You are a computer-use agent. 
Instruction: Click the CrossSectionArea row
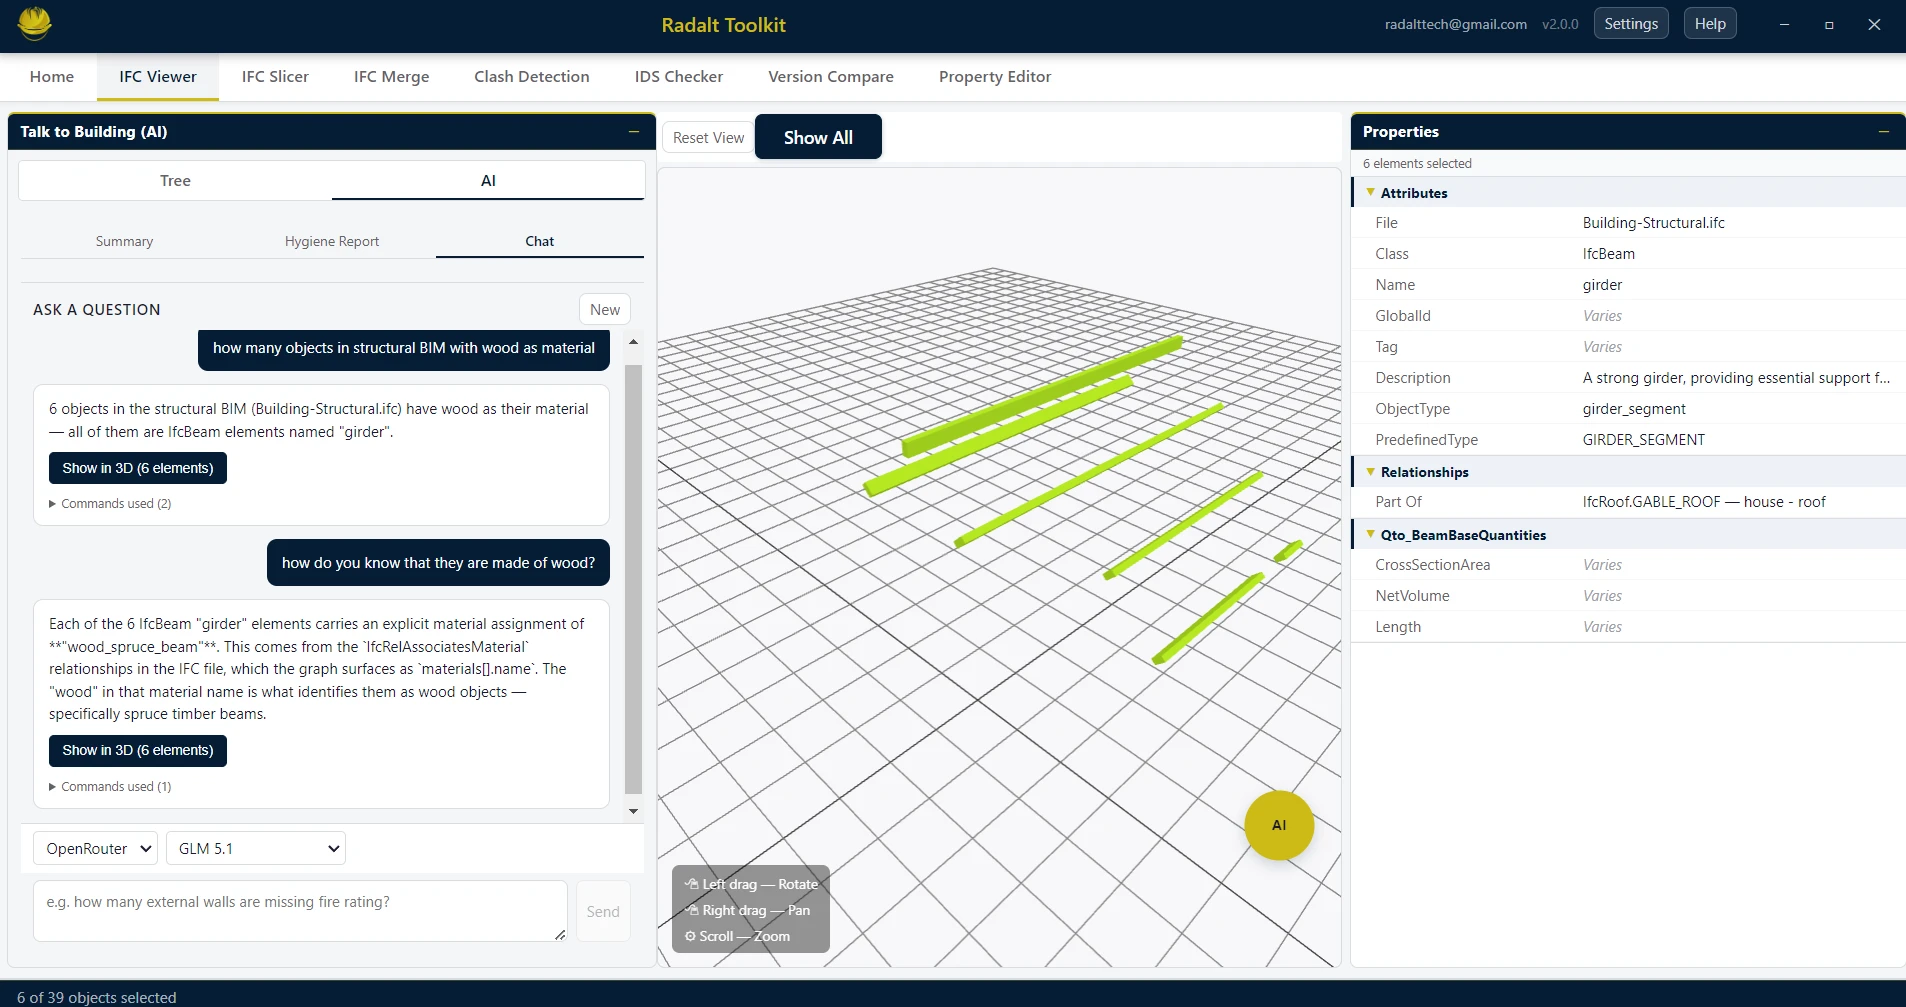click(x=1628, y=565)
